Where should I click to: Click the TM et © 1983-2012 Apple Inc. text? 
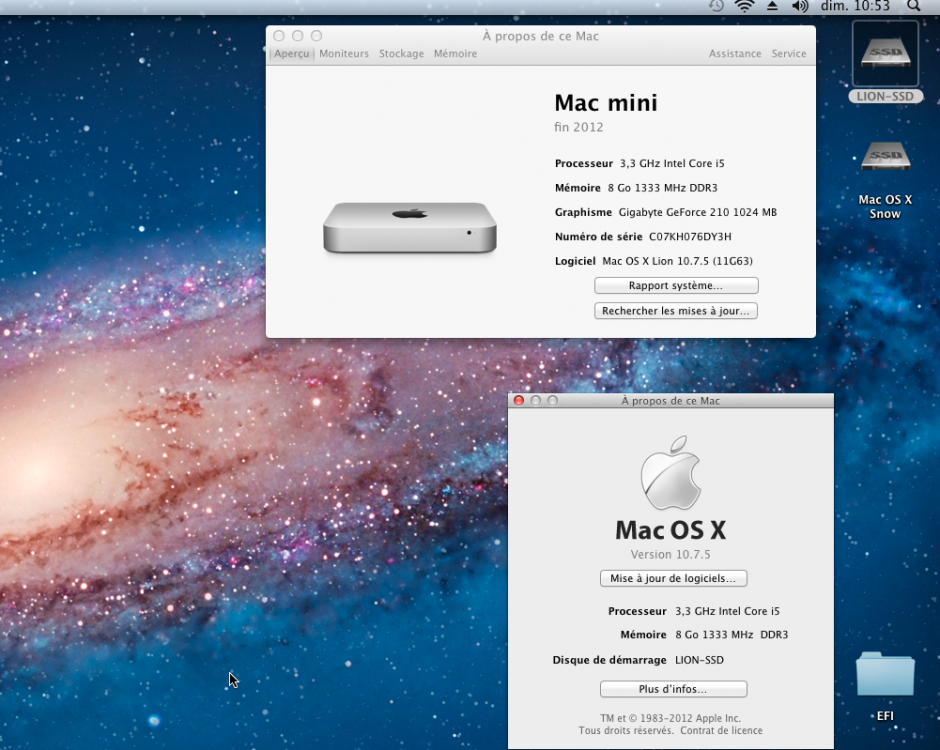point(670,718)
